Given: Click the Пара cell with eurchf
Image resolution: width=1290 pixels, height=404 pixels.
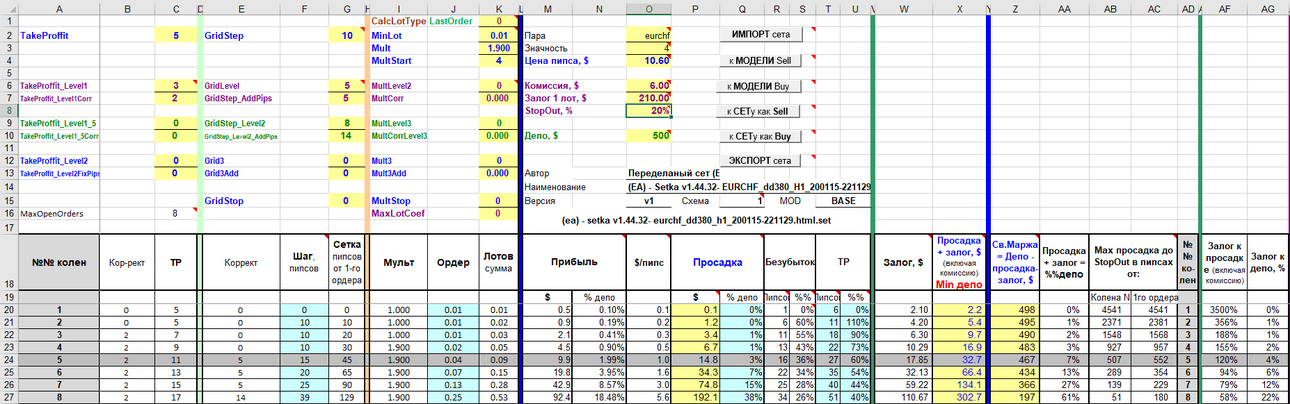Looking at the screenshot, I should (x=649, y=35).
